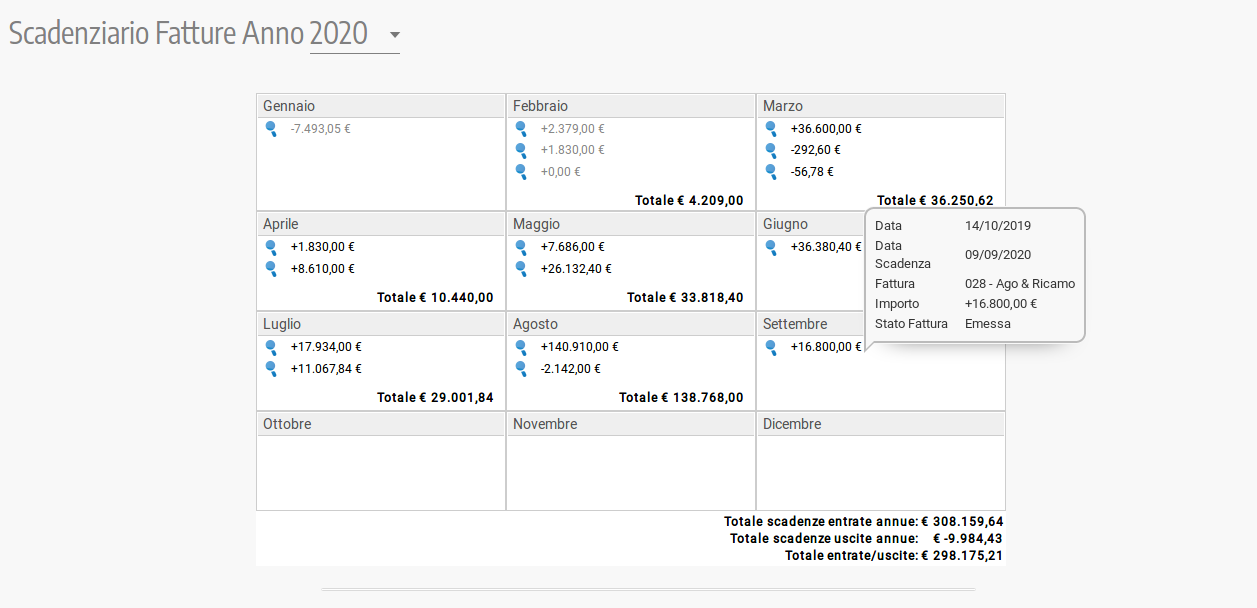This screenshot has height=608, width=1257.
Task: Click magnifier icon next to -2.142,00 €
Action: click(521, 369)
